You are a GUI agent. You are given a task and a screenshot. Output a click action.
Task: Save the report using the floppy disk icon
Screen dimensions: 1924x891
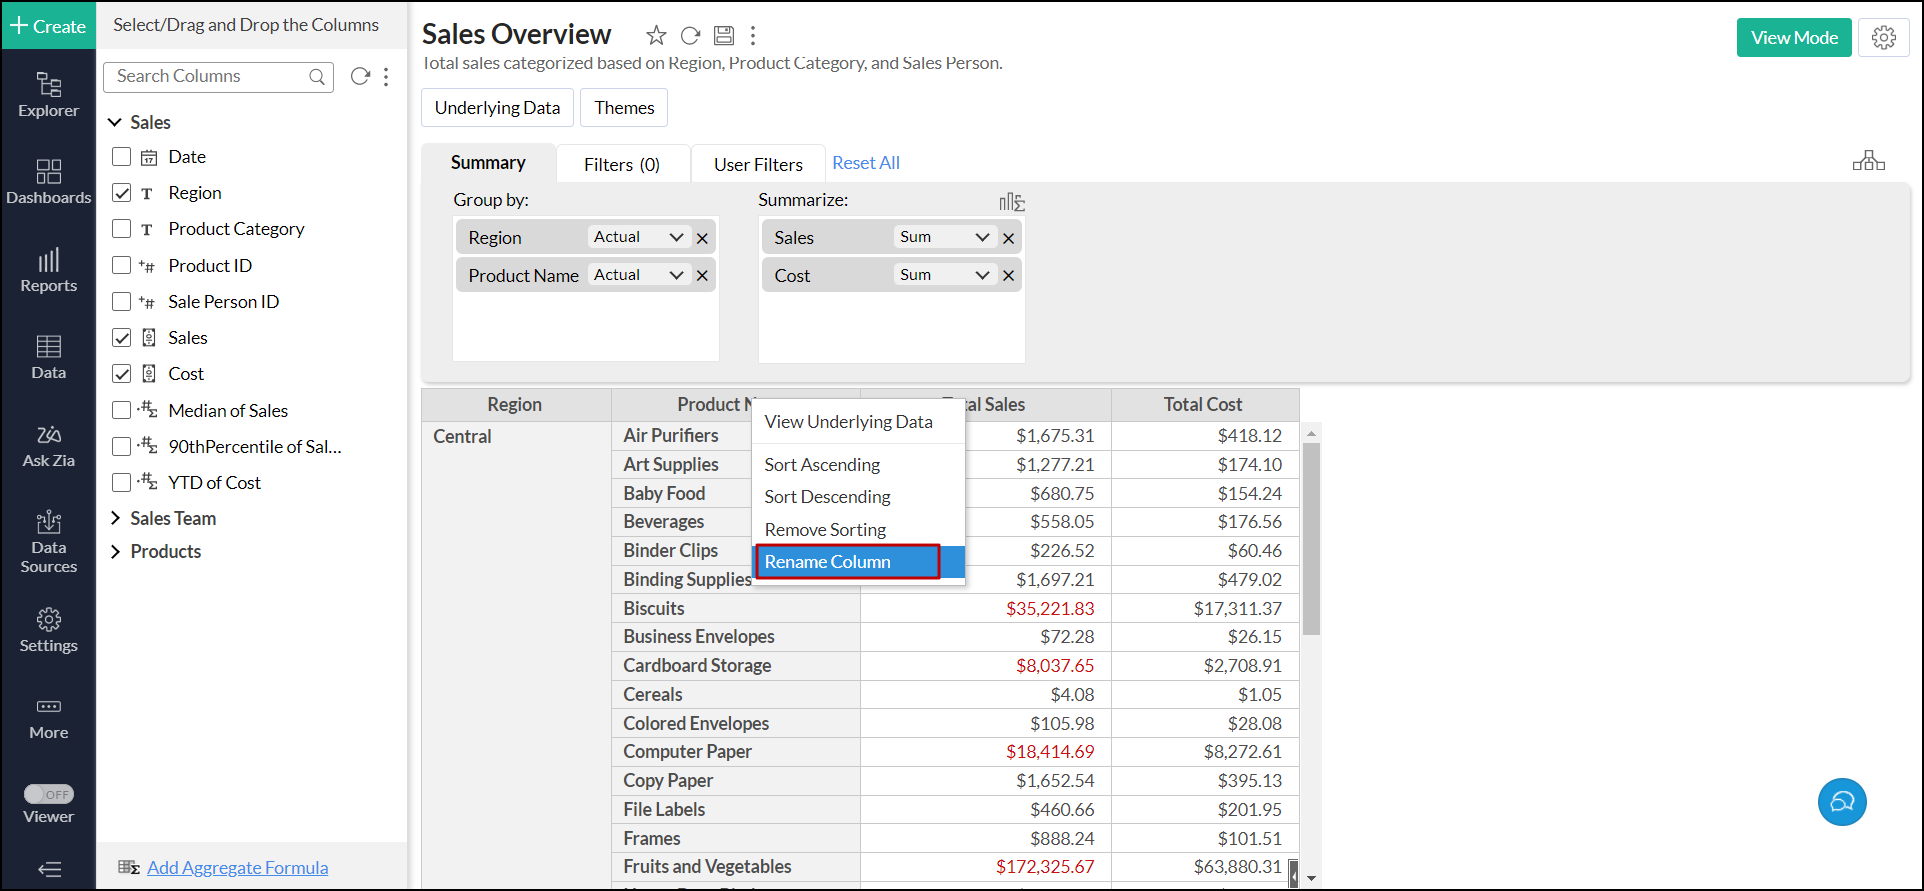(x=724, y=36)
